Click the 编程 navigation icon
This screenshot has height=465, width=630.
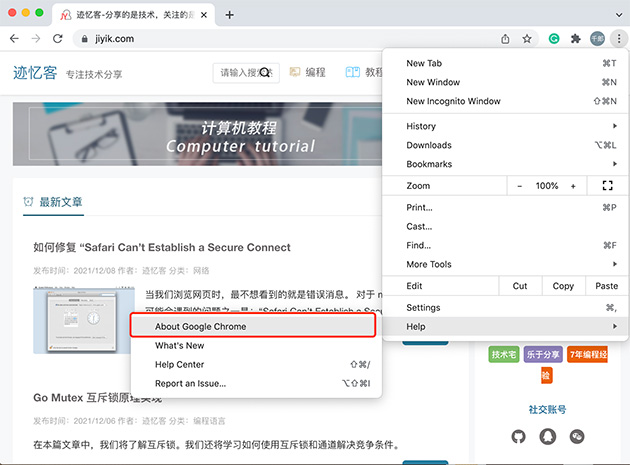pos(295,72)
